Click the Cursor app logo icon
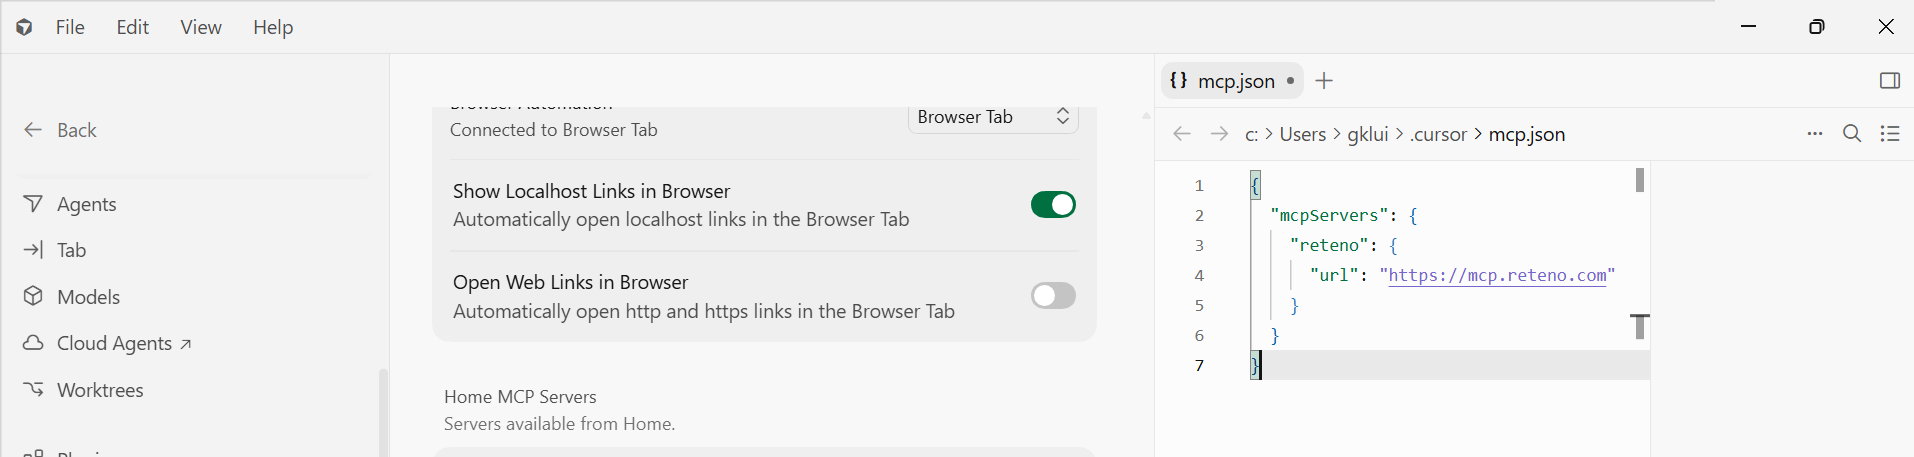Screen dimensions: 1914x457 [x=25, y=27]
